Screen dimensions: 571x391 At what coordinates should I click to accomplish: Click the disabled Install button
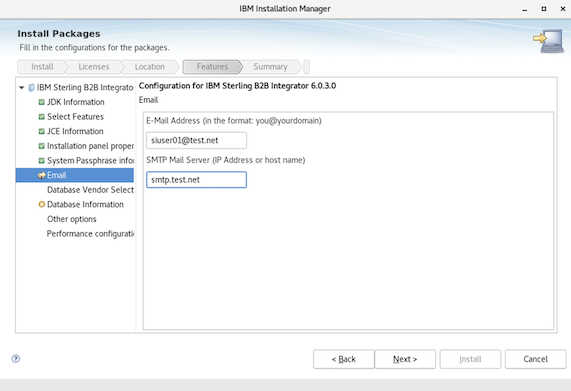click(470, 359)
